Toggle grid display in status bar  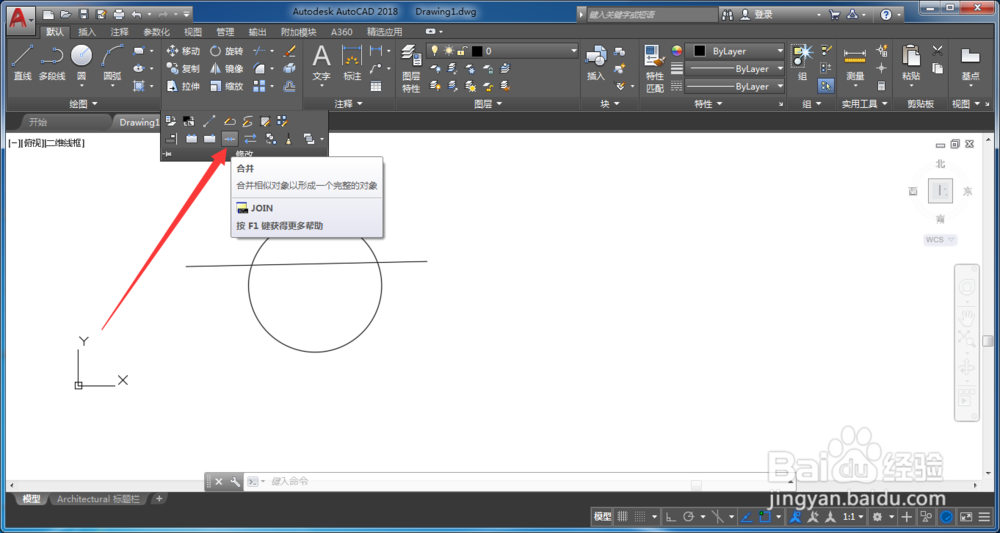tap(623, 516)
